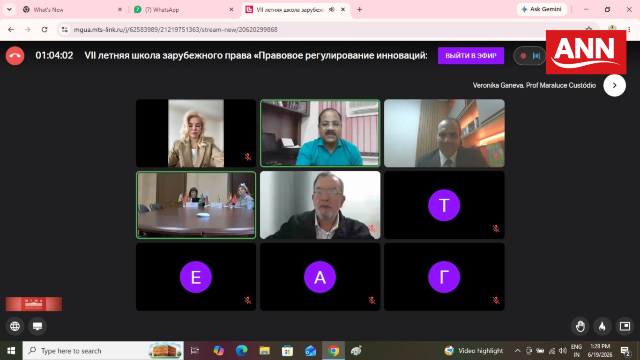
Task: Select the man with glasses video tile
Action: coord(320,205)
